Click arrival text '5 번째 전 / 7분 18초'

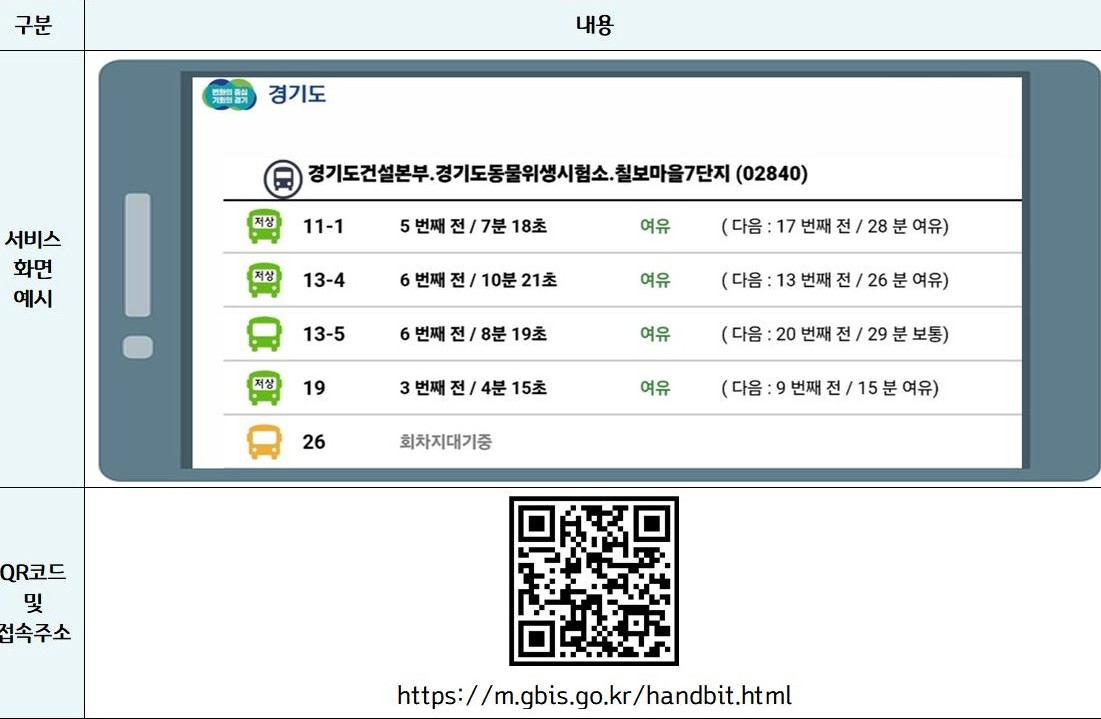(x=473, y=226)
